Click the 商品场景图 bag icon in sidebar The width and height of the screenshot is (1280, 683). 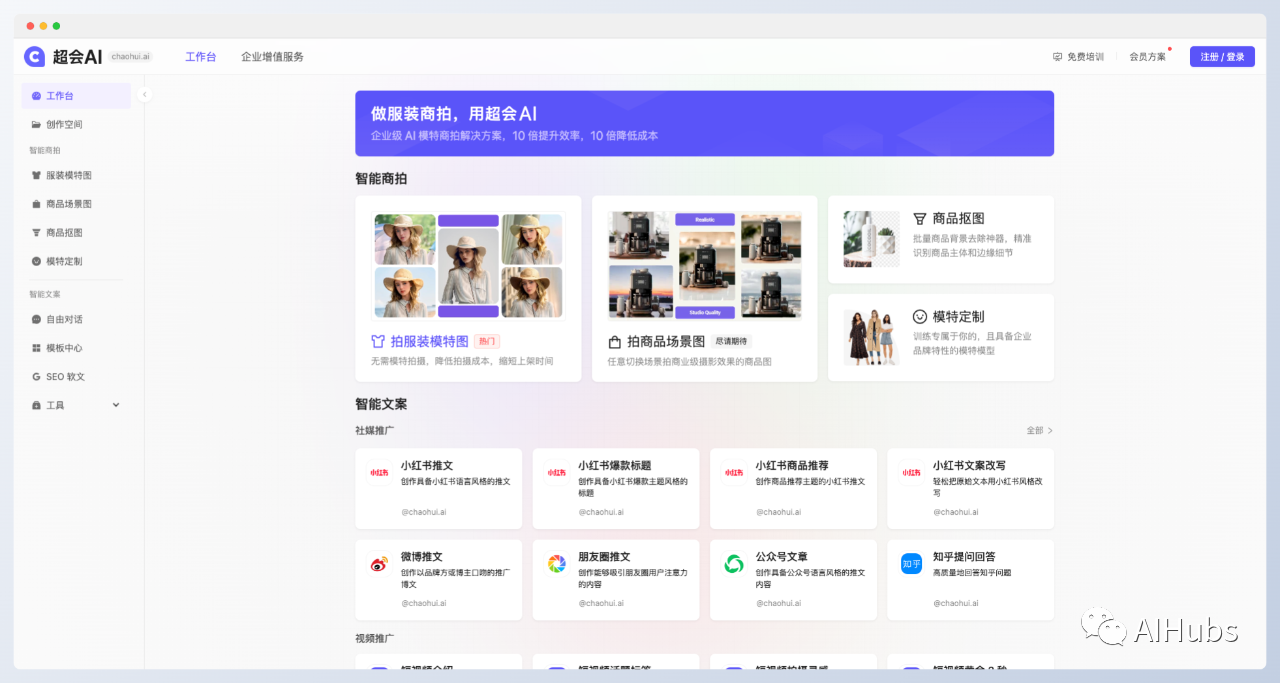point(36,204)
